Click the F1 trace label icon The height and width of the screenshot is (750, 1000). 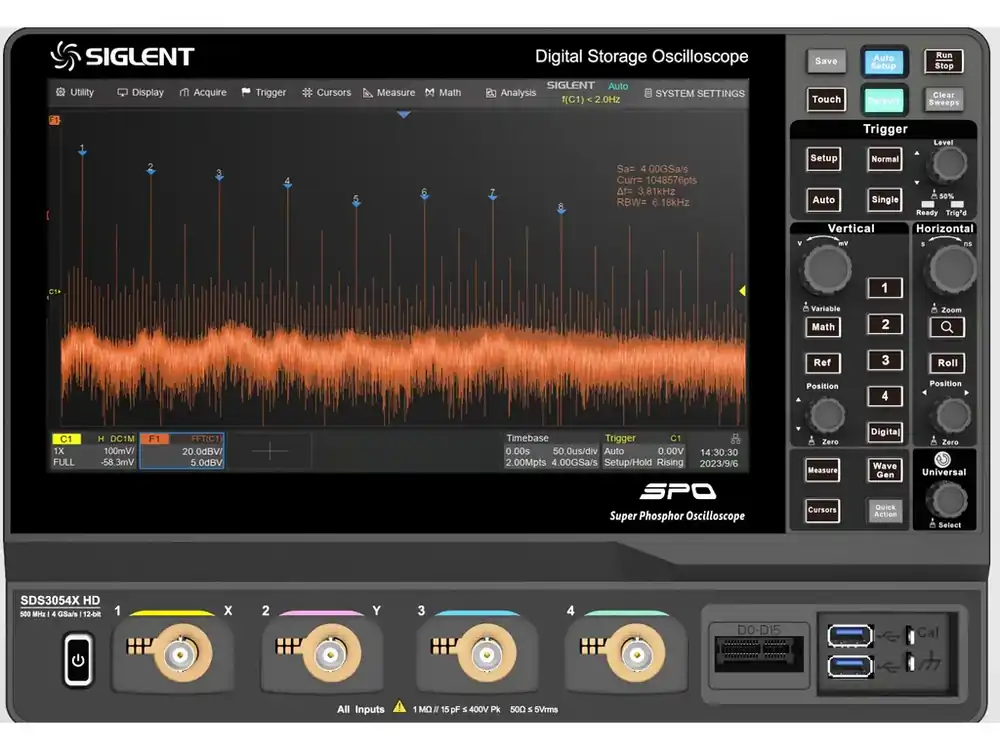coord(54,120)
